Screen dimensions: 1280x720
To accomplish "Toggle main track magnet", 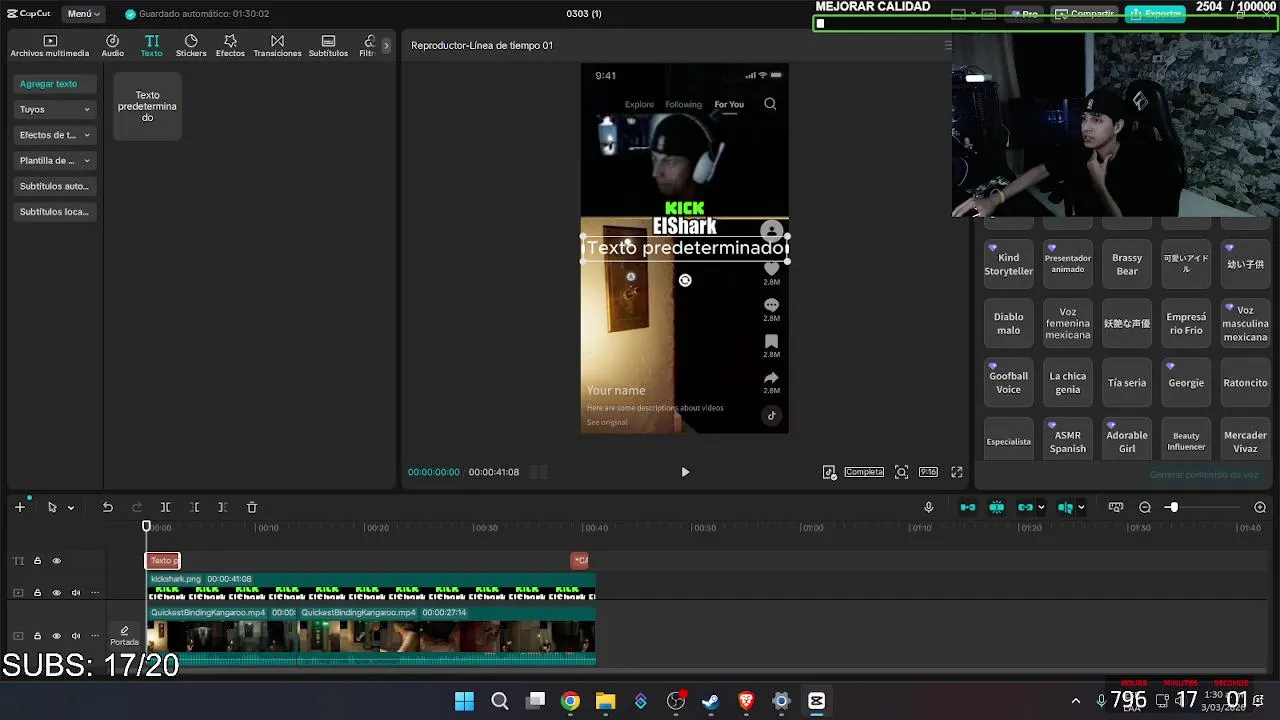I will 968,507.
